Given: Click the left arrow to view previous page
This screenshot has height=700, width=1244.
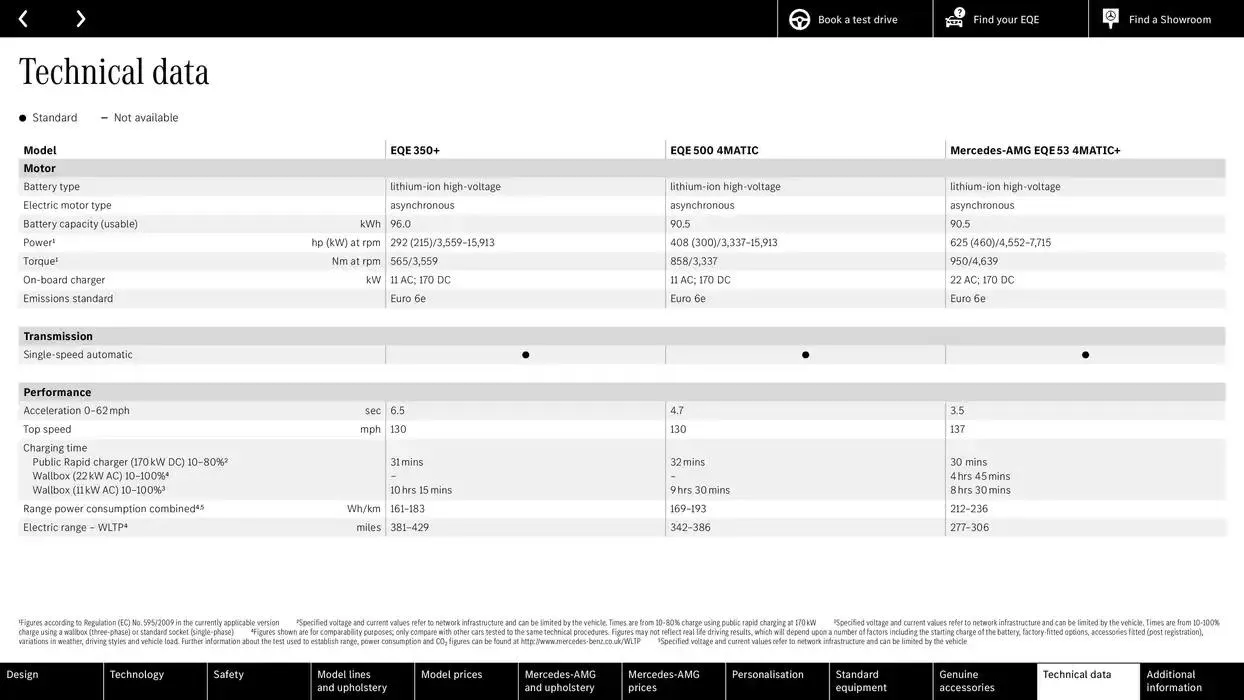Looking at the screenshot, I should coord(22,17).
